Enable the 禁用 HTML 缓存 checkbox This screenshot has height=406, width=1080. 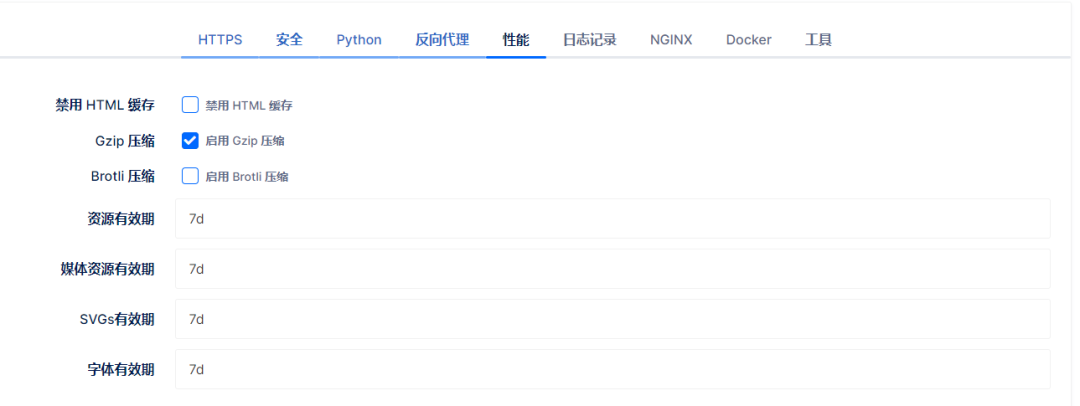coord(190,104)
